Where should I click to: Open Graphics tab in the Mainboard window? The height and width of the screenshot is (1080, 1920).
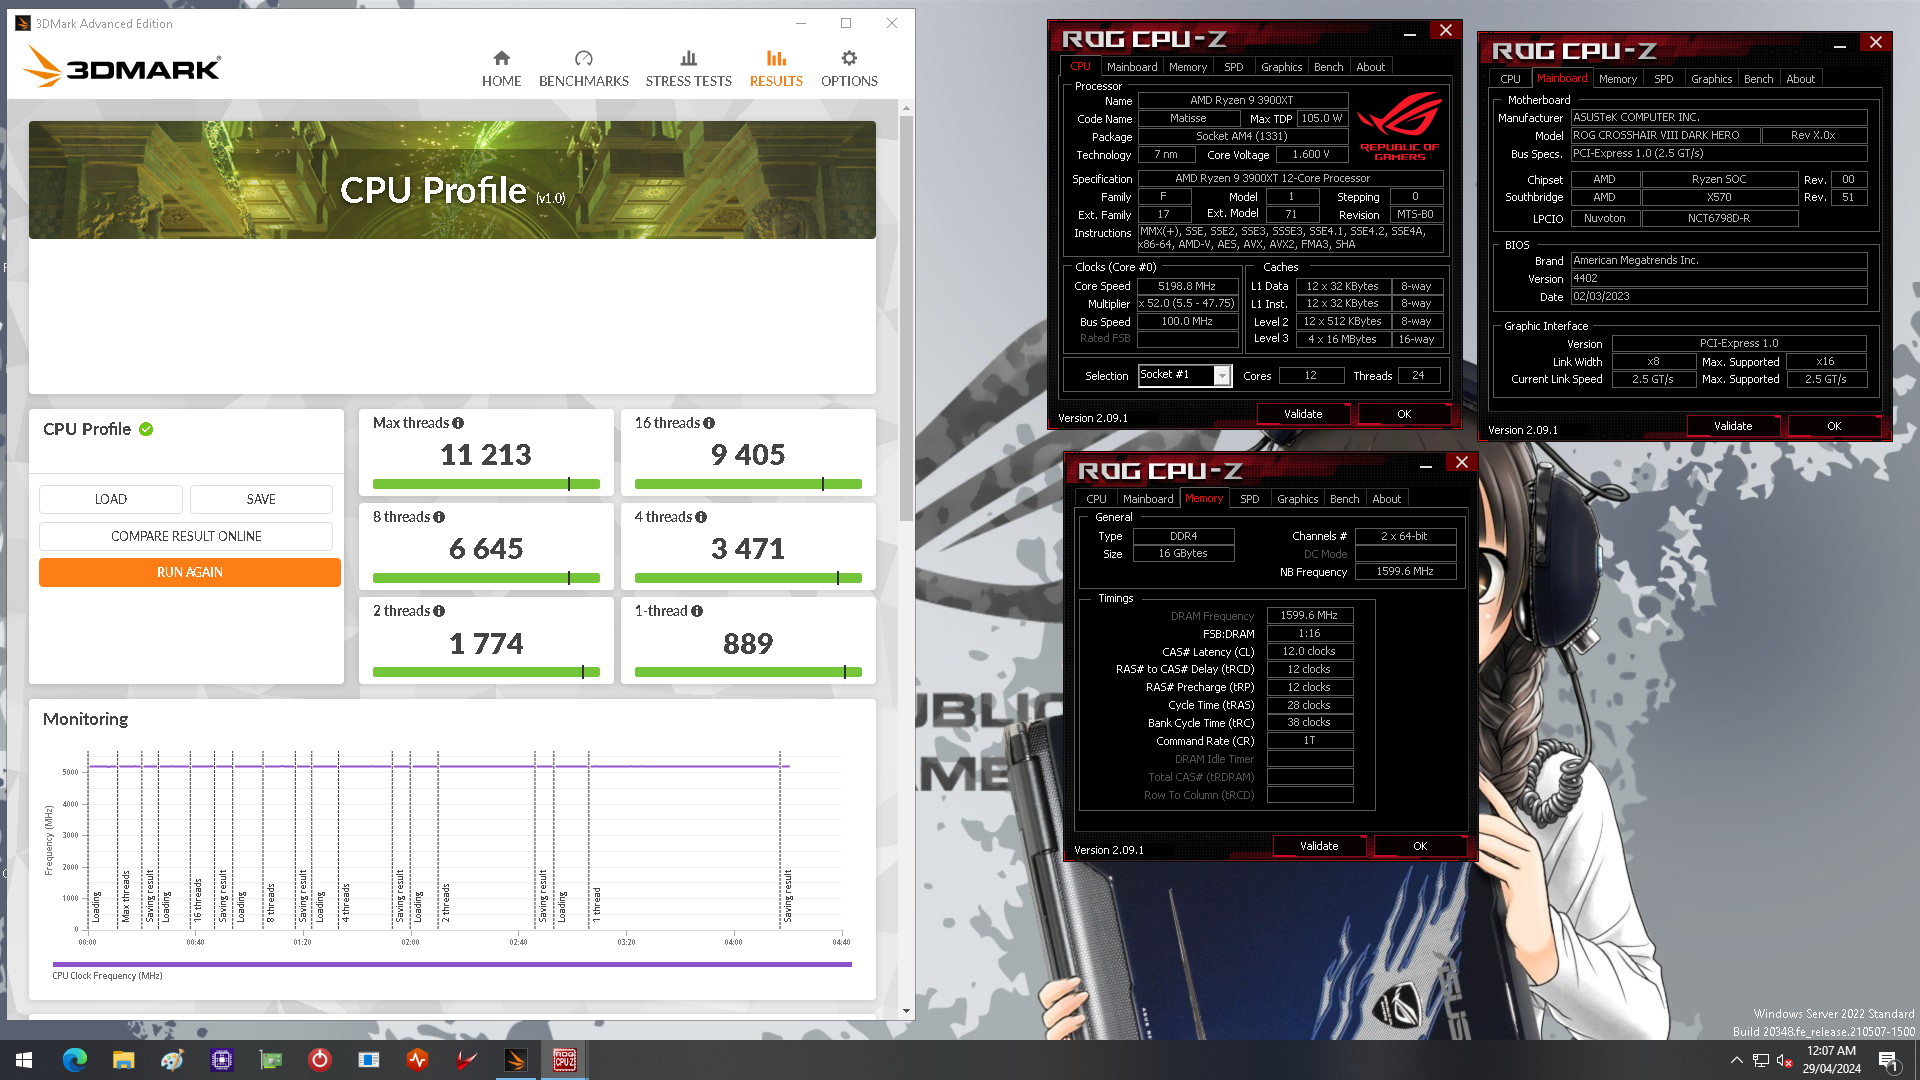pos(1711,79)
